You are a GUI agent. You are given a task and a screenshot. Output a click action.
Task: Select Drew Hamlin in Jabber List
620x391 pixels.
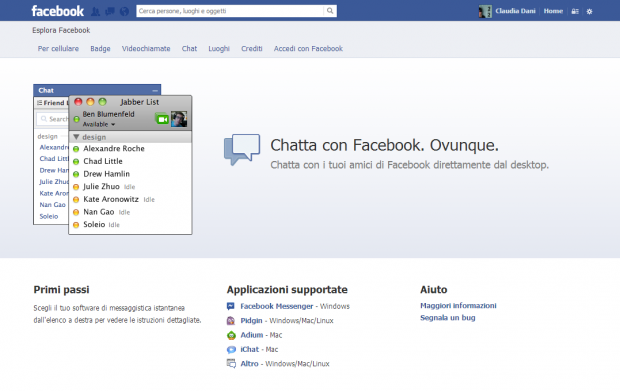click(106, 174)
